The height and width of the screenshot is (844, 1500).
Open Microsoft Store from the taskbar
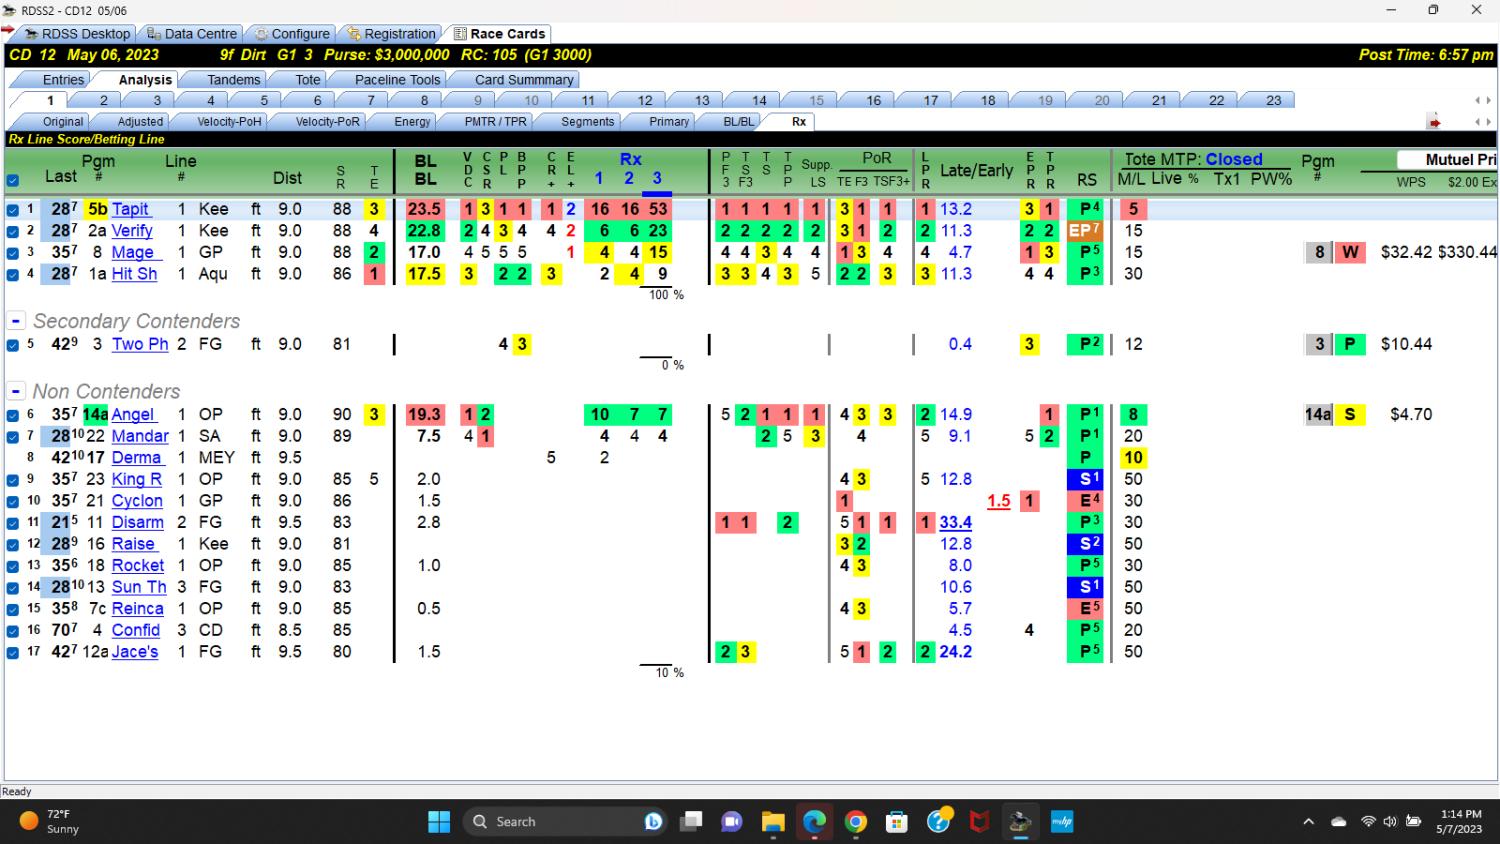(897, 821)
